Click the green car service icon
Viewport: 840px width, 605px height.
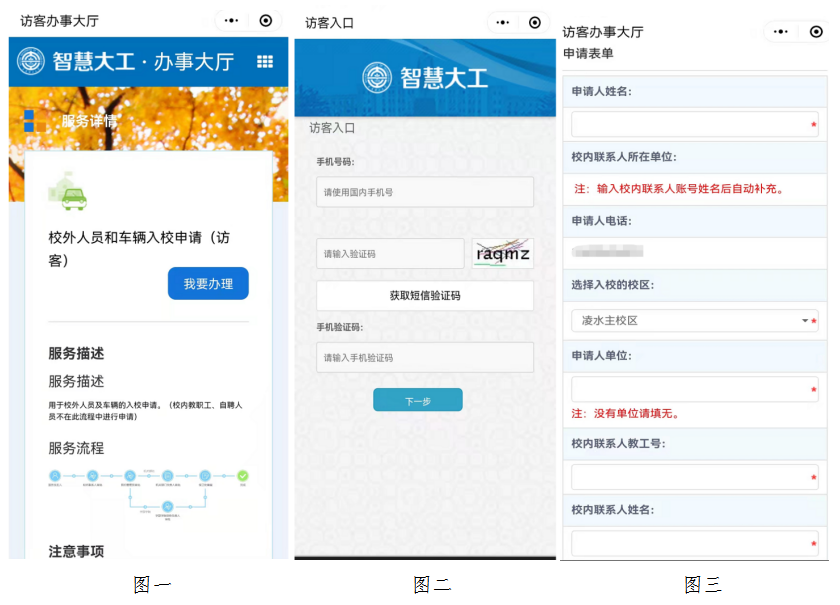pos(70,193)
